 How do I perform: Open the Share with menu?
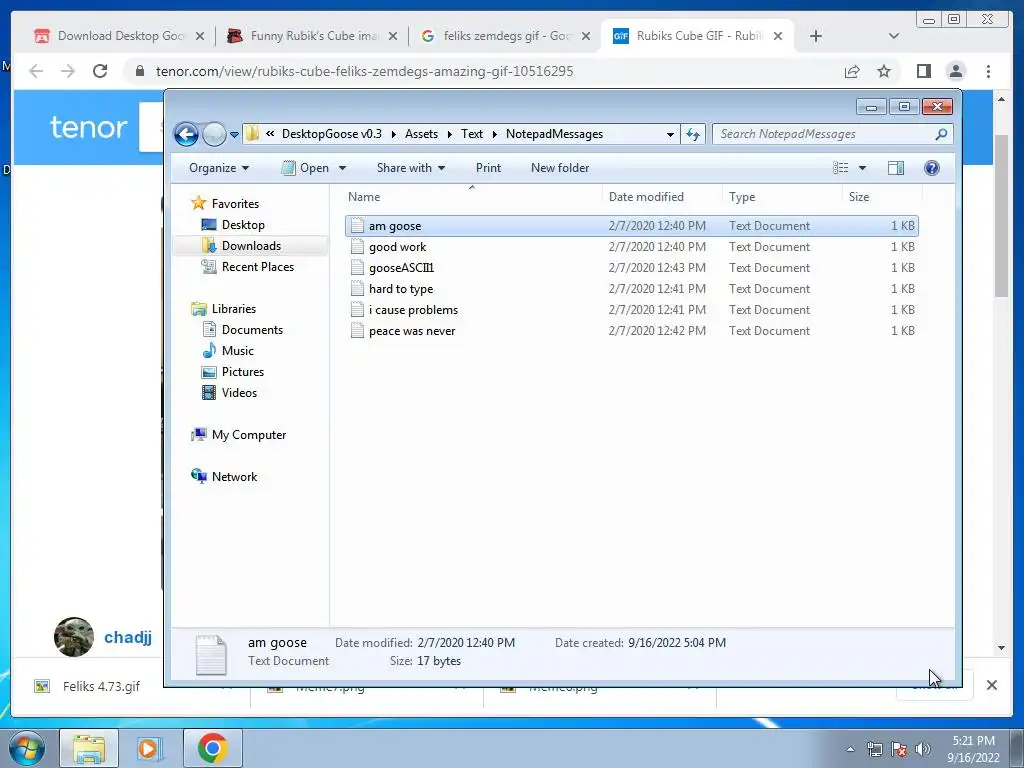(411, 168)
